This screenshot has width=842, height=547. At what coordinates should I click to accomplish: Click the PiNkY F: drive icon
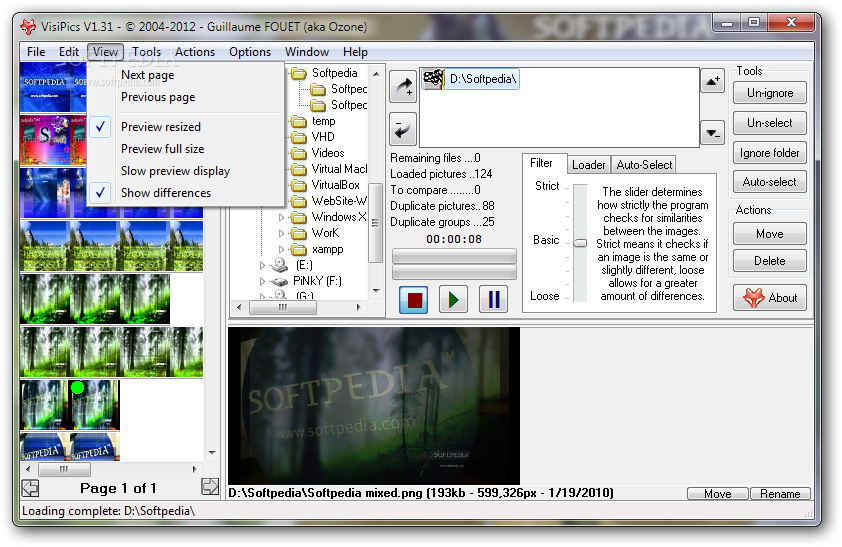coord(279,281)
